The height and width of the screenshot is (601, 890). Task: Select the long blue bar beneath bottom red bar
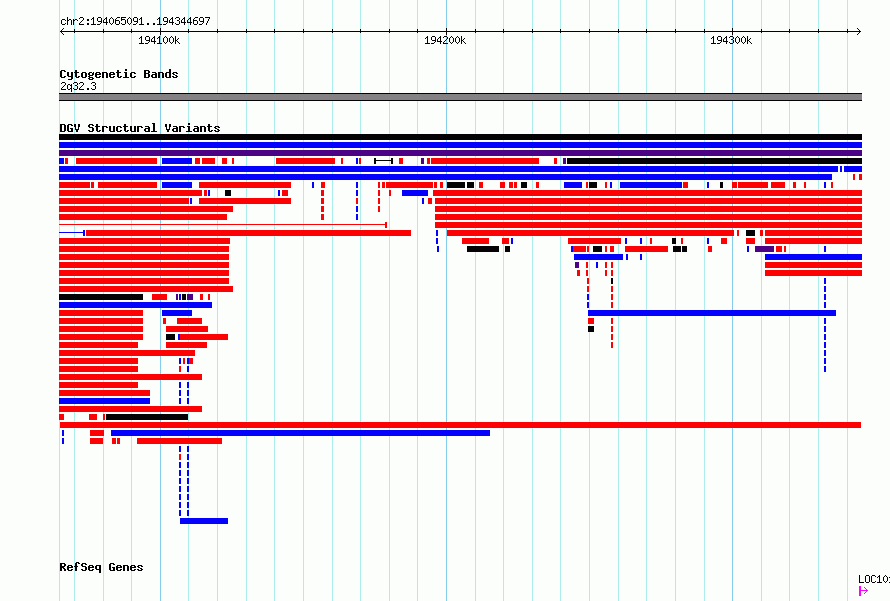[x=300, y=433]
